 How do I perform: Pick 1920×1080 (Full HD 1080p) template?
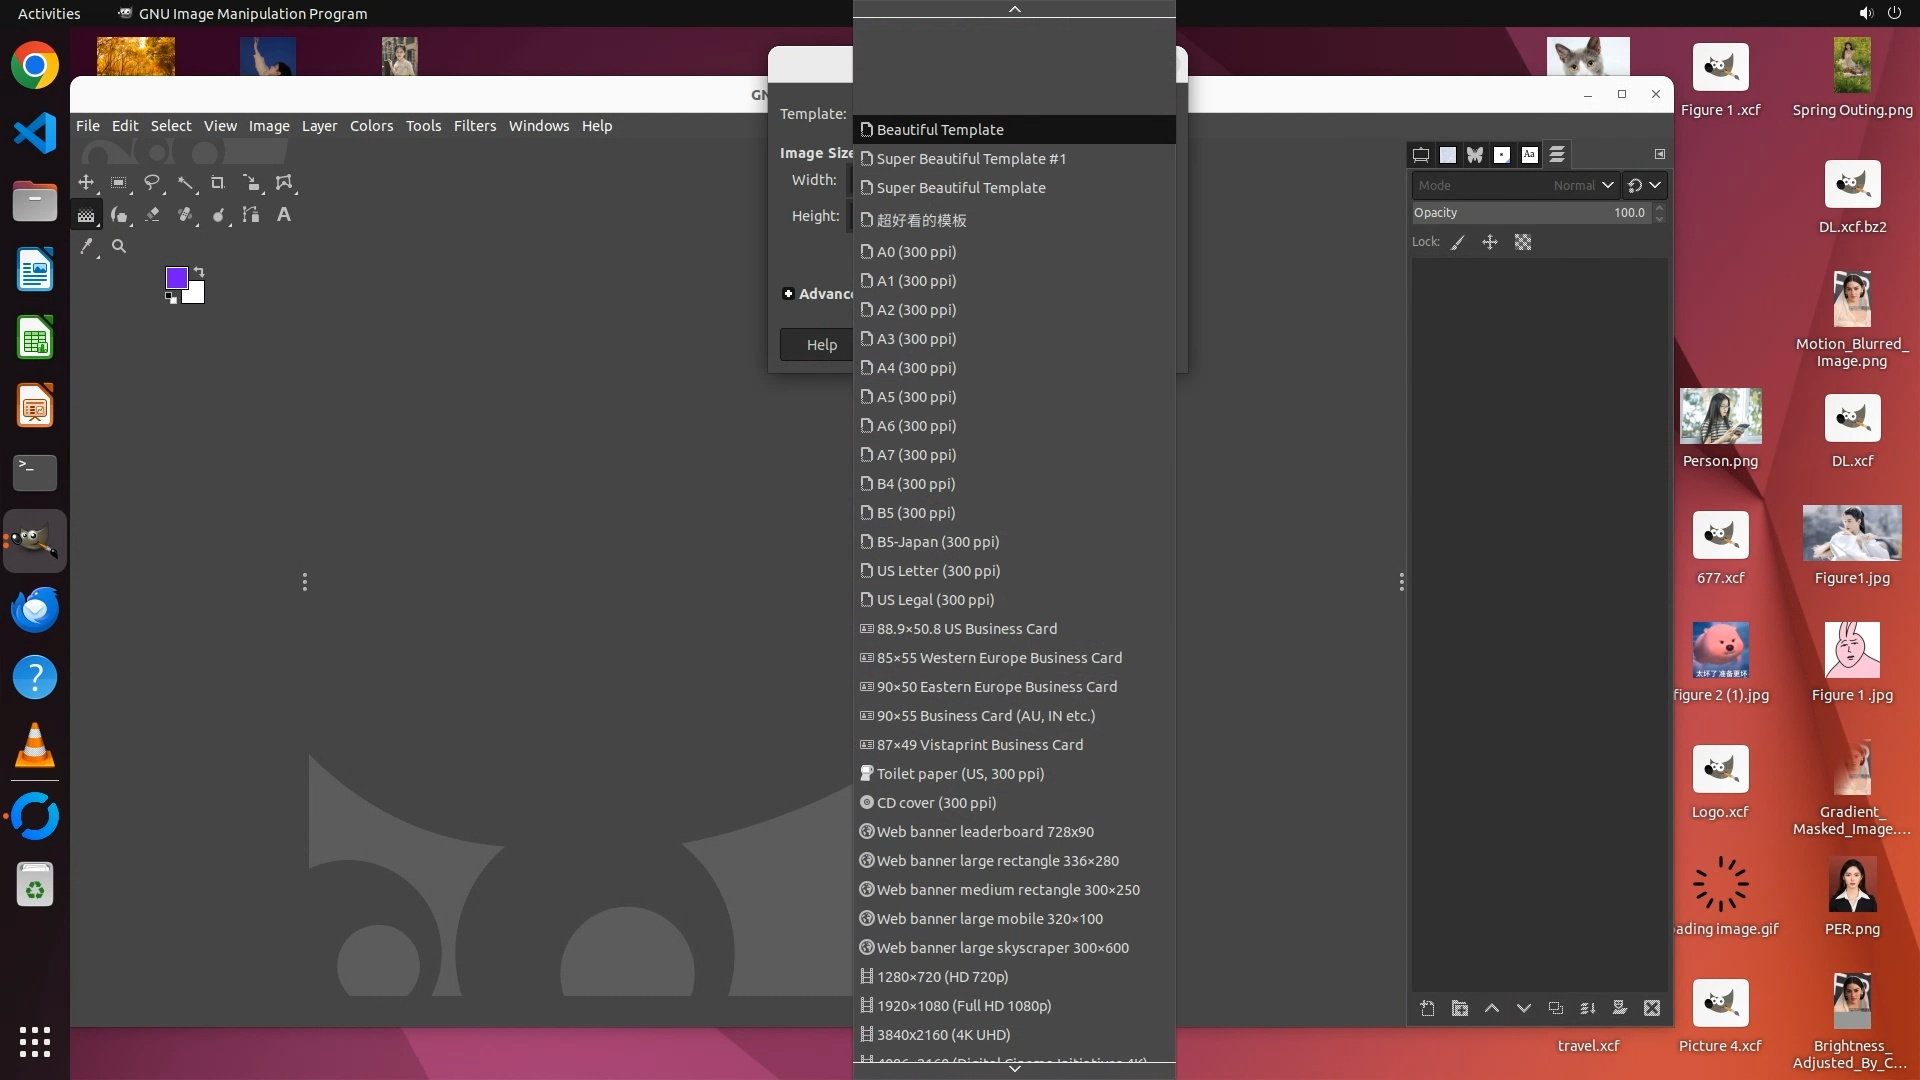click(963, 1006)
